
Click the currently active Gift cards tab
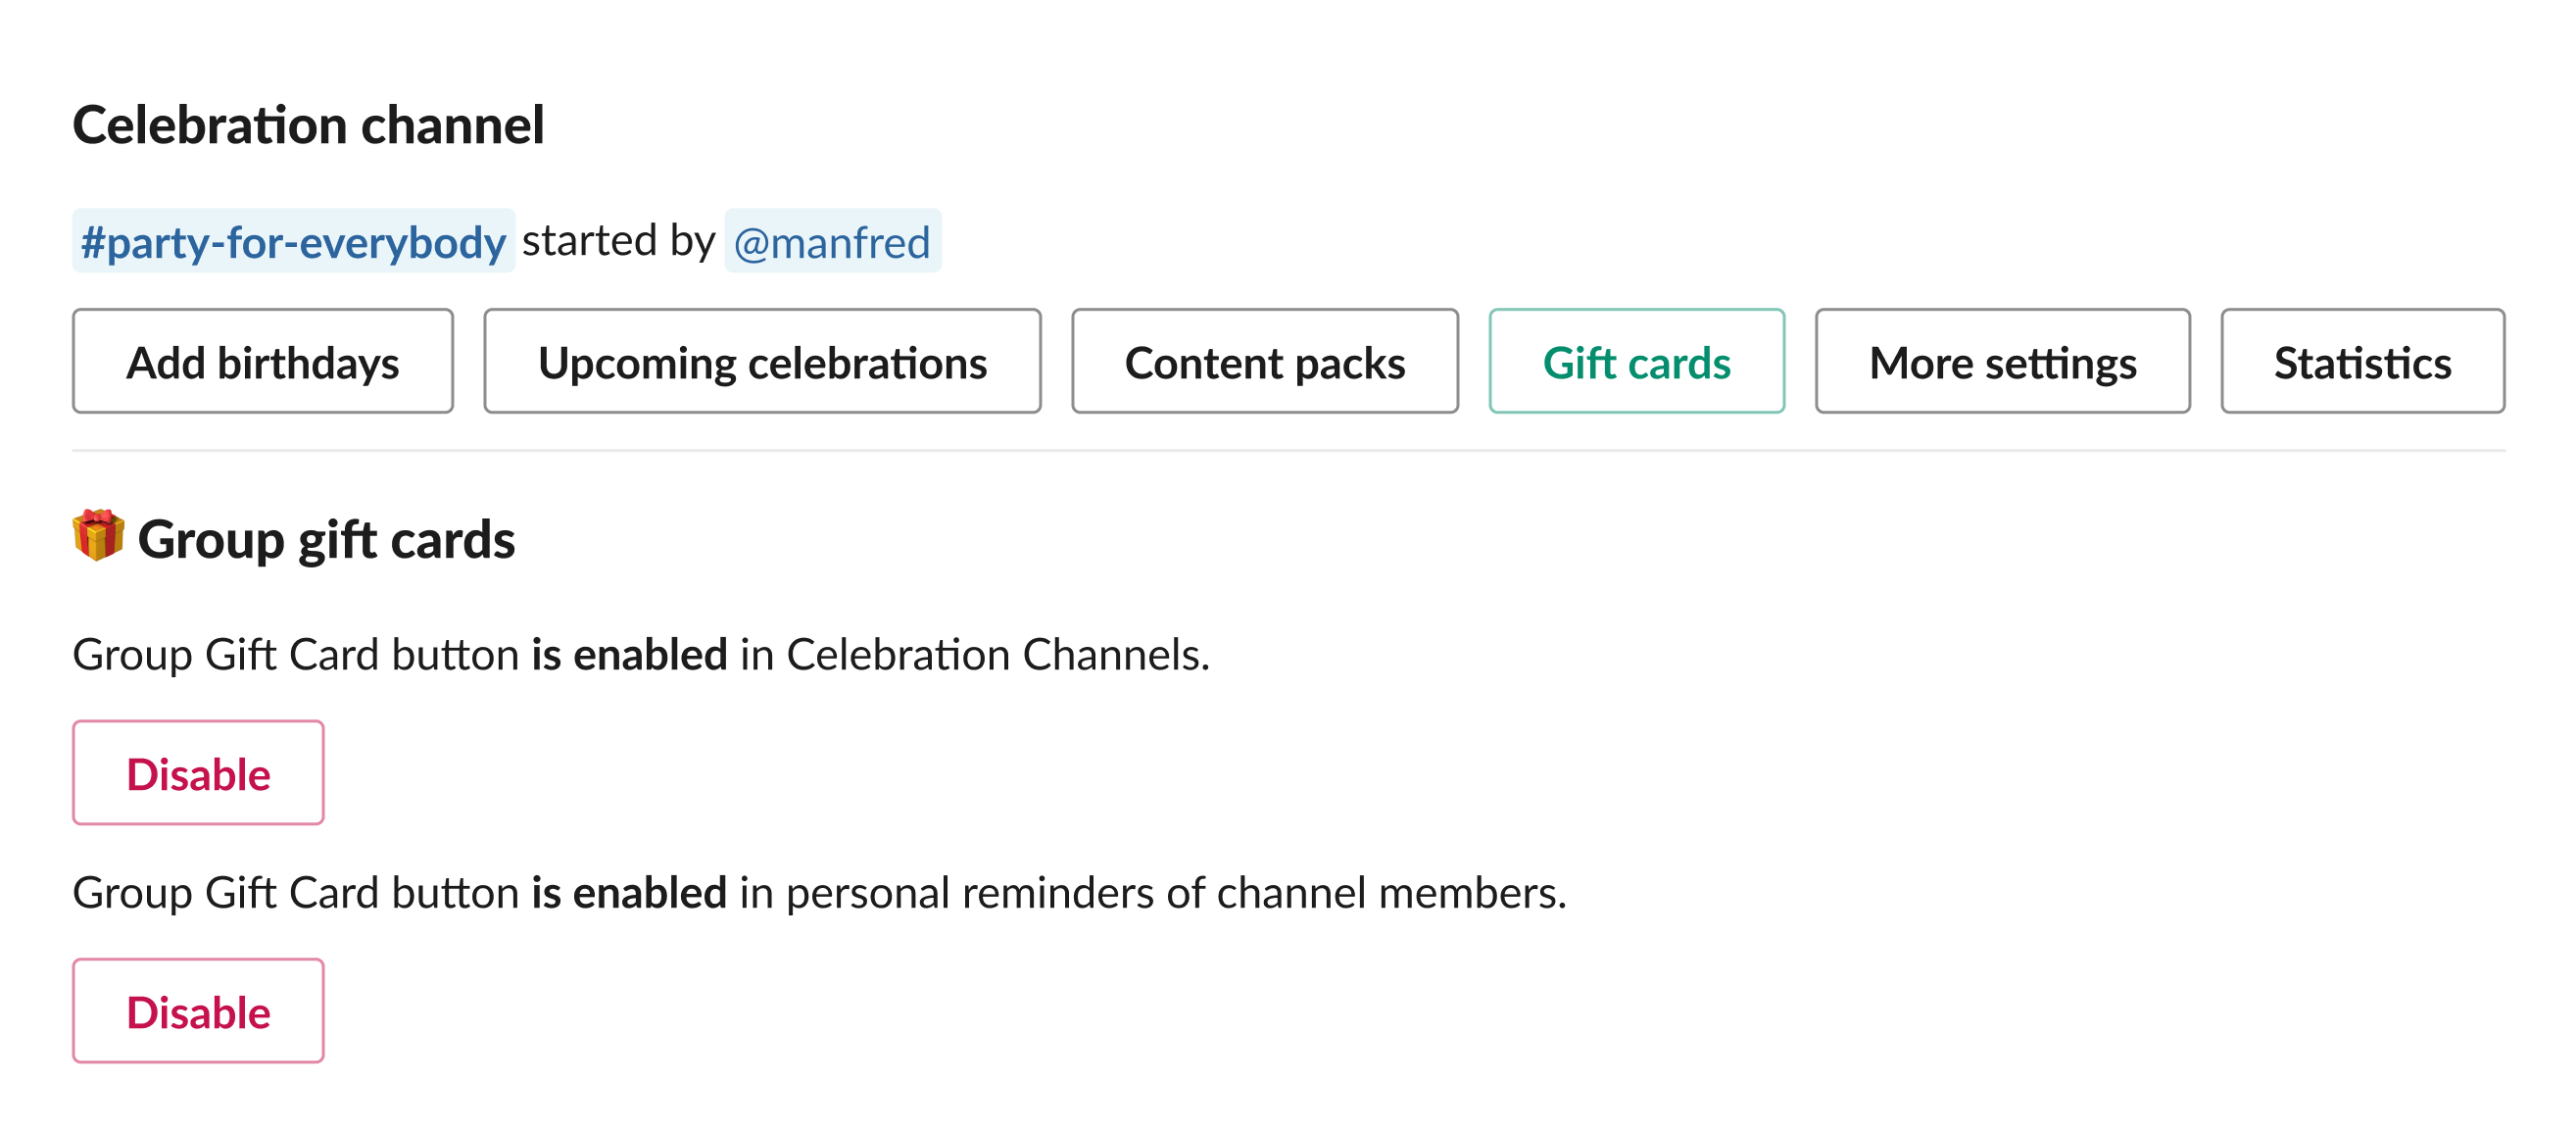click(x=1636, y=361)
